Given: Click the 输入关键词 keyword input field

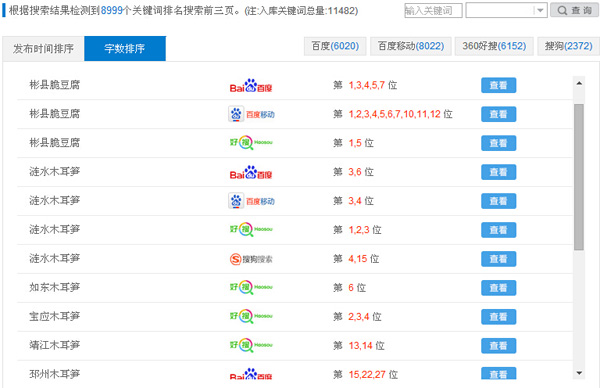Looking at the screenshot, I should (433, 10).
